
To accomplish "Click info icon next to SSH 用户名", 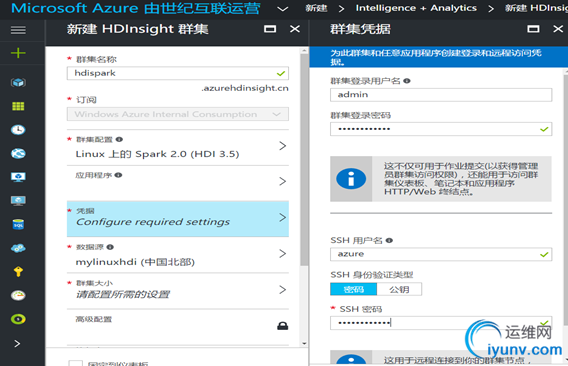I will point(389,240).
